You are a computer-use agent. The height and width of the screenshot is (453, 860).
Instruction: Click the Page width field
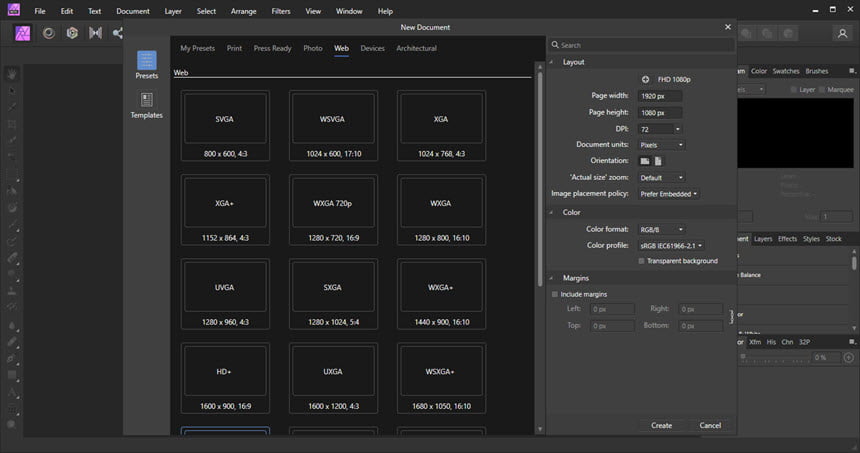pos(660,96)
